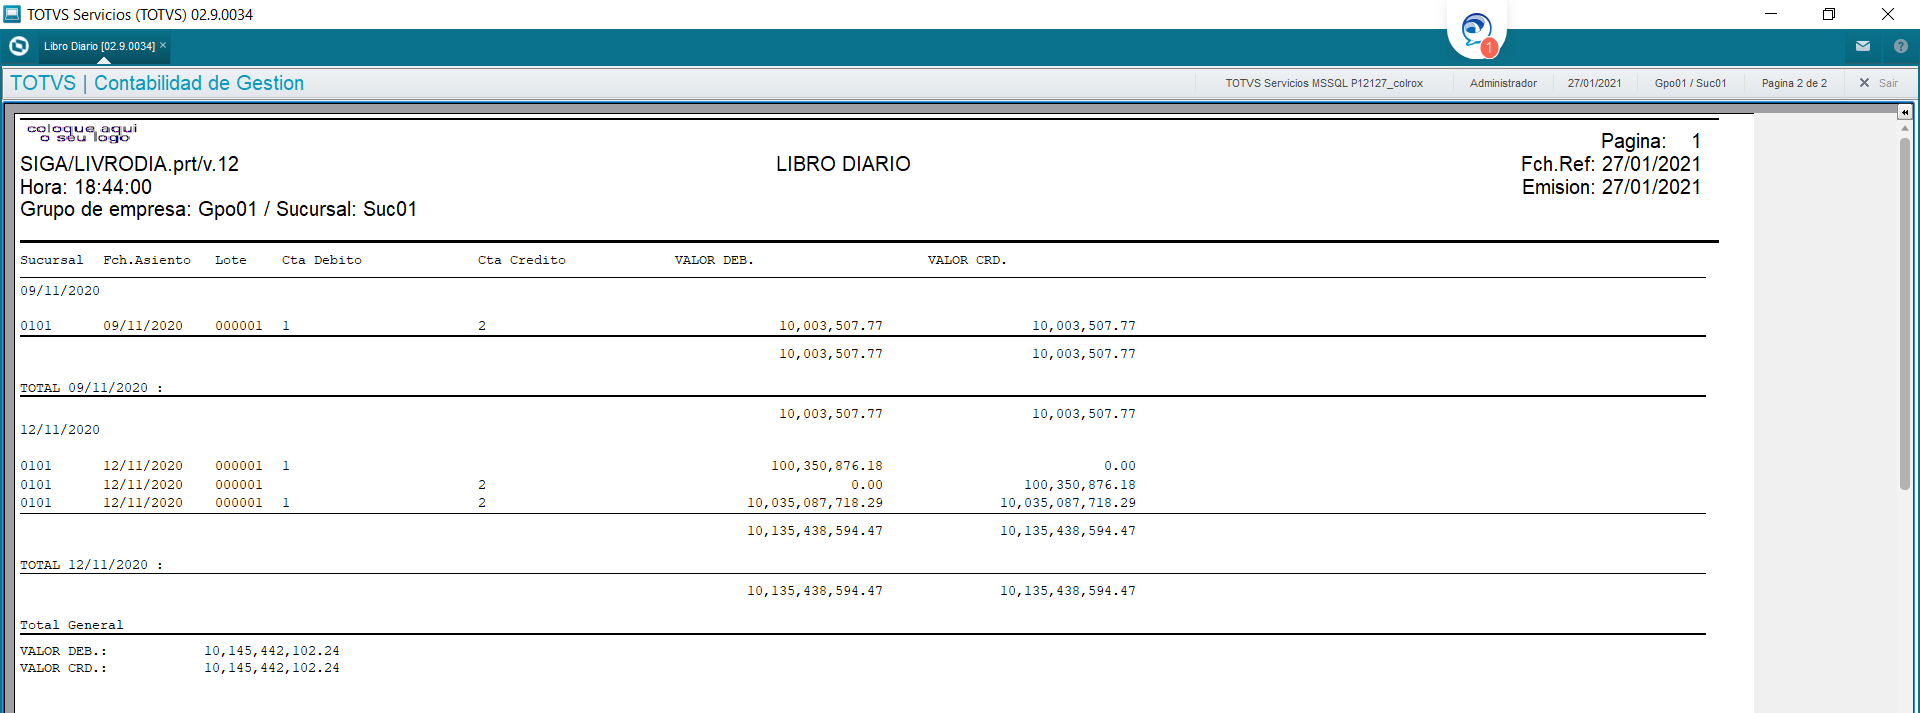Select the Libro Diario [02.9.0034] tab
This screenshot has height=713, width=1920.
[99, 46]
